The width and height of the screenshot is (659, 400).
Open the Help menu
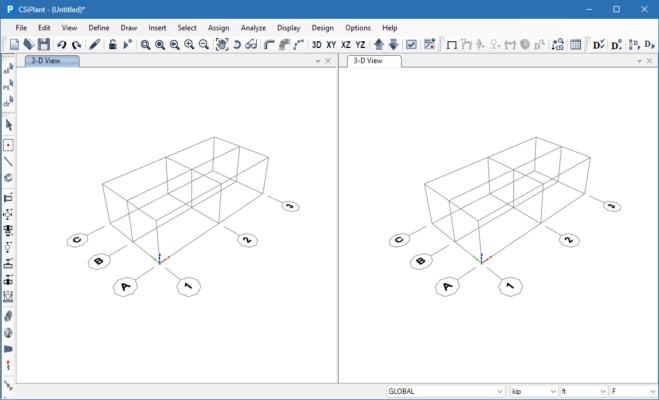pos(390,28)
